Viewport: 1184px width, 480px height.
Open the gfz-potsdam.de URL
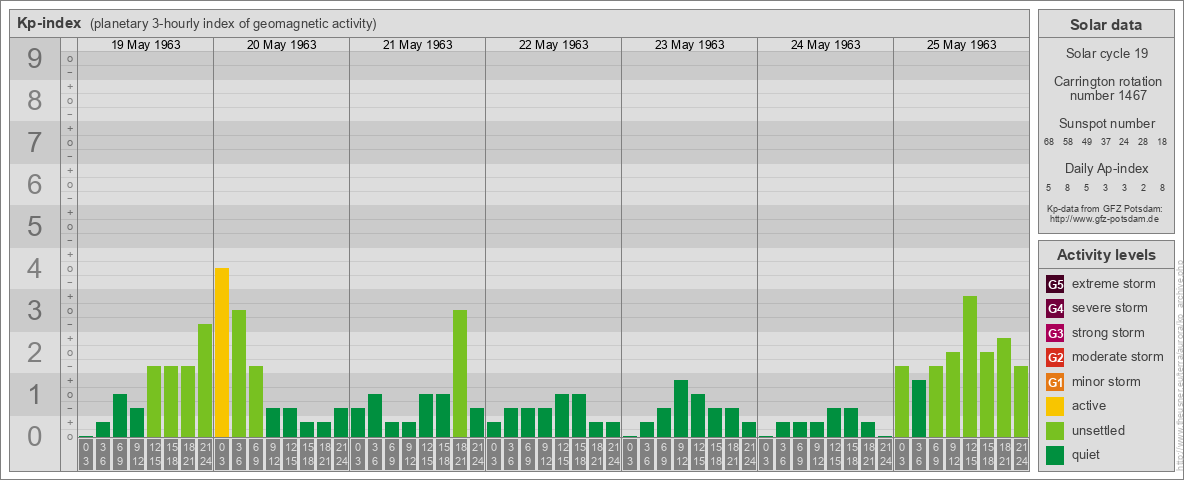click(1104, 219)
